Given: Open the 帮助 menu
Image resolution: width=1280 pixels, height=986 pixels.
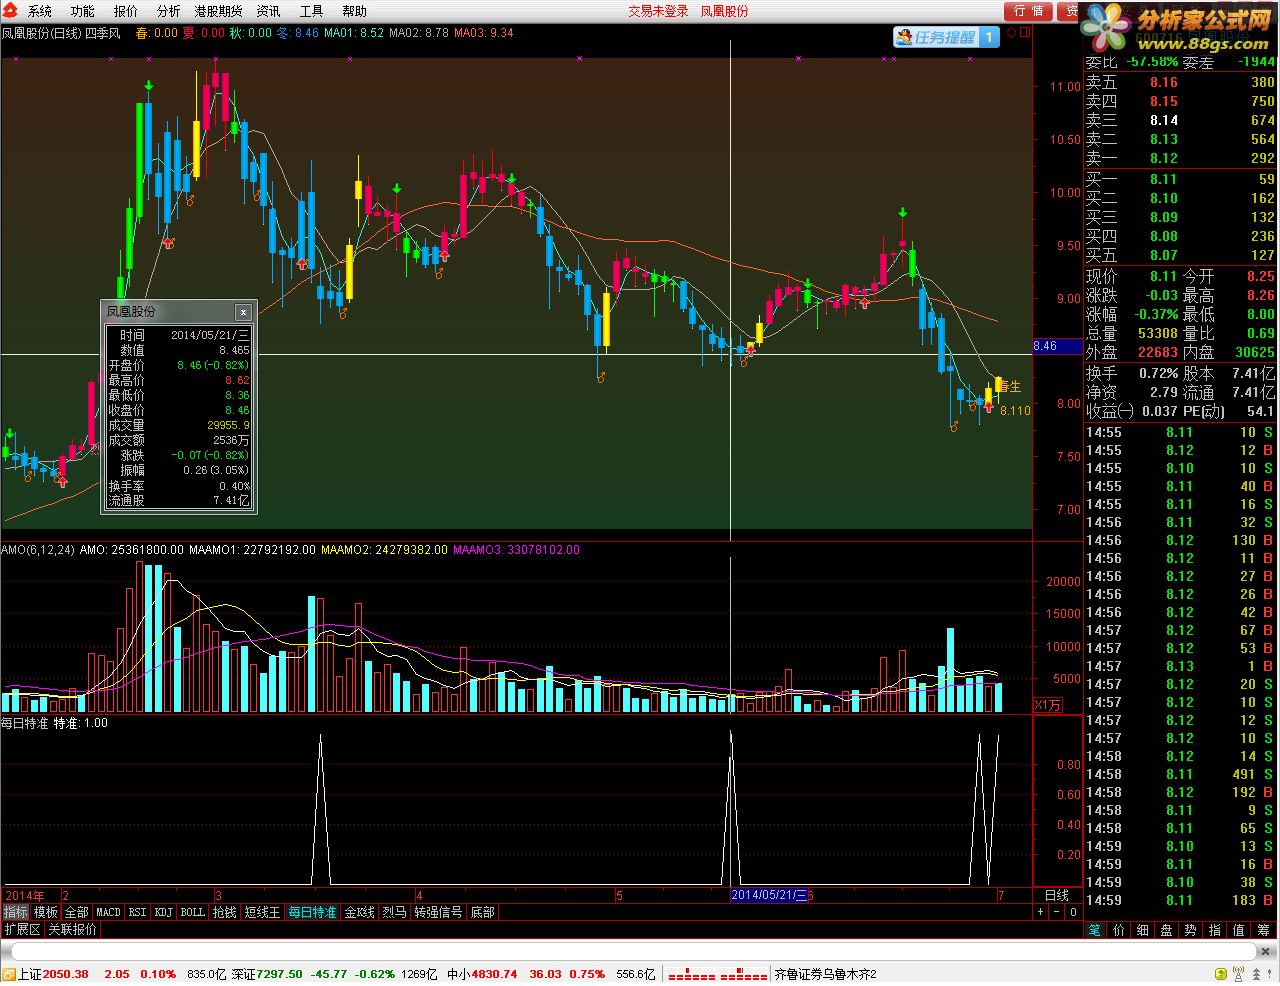Looking at the screenshot, I should click(354, 11).
